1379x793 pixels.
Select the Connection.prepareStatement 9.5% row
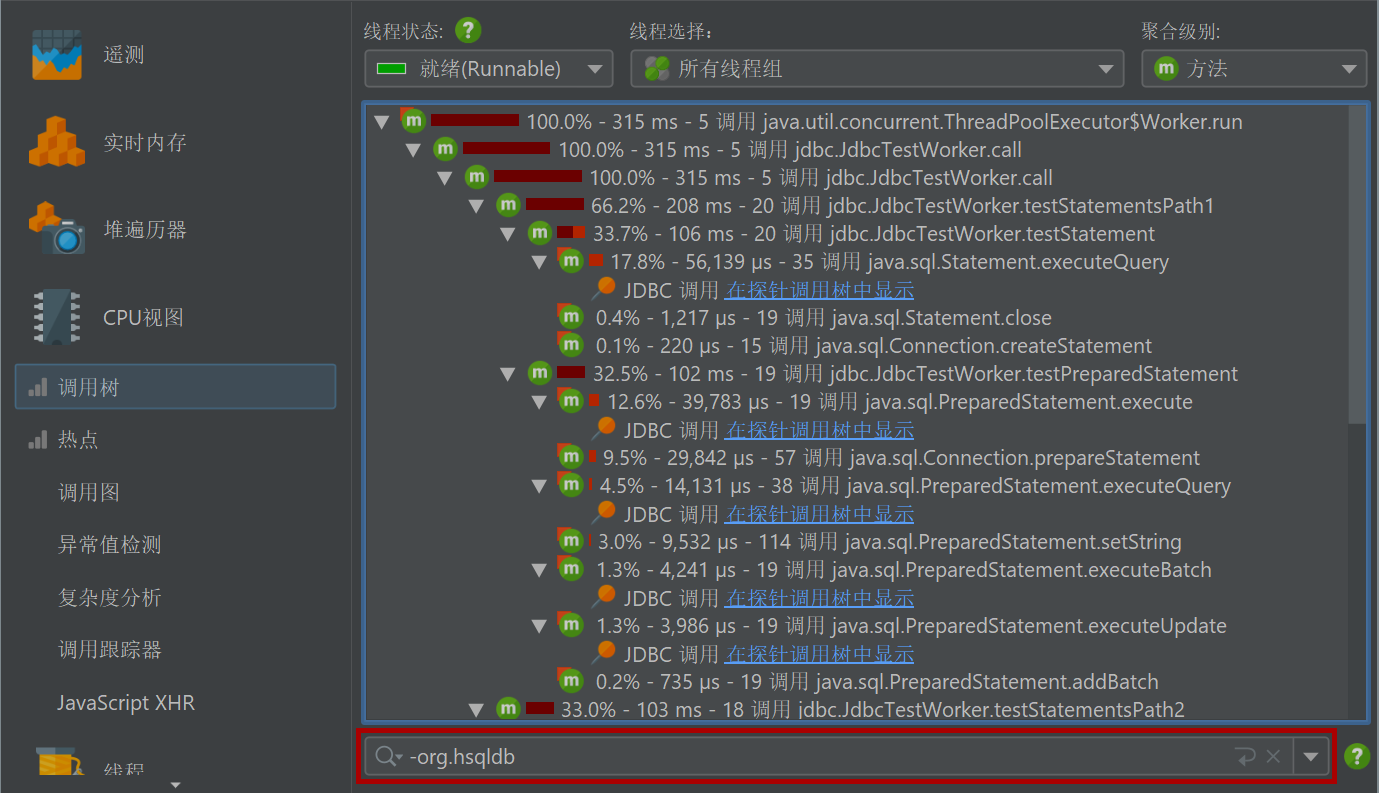click(x=901, y=458)
